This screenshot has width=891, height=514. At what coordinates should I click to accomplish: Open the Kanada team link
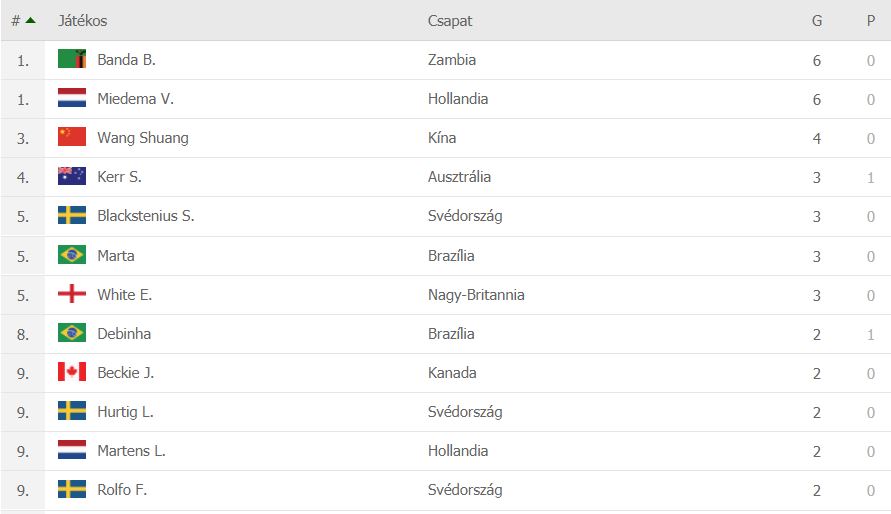click(452, 373)
